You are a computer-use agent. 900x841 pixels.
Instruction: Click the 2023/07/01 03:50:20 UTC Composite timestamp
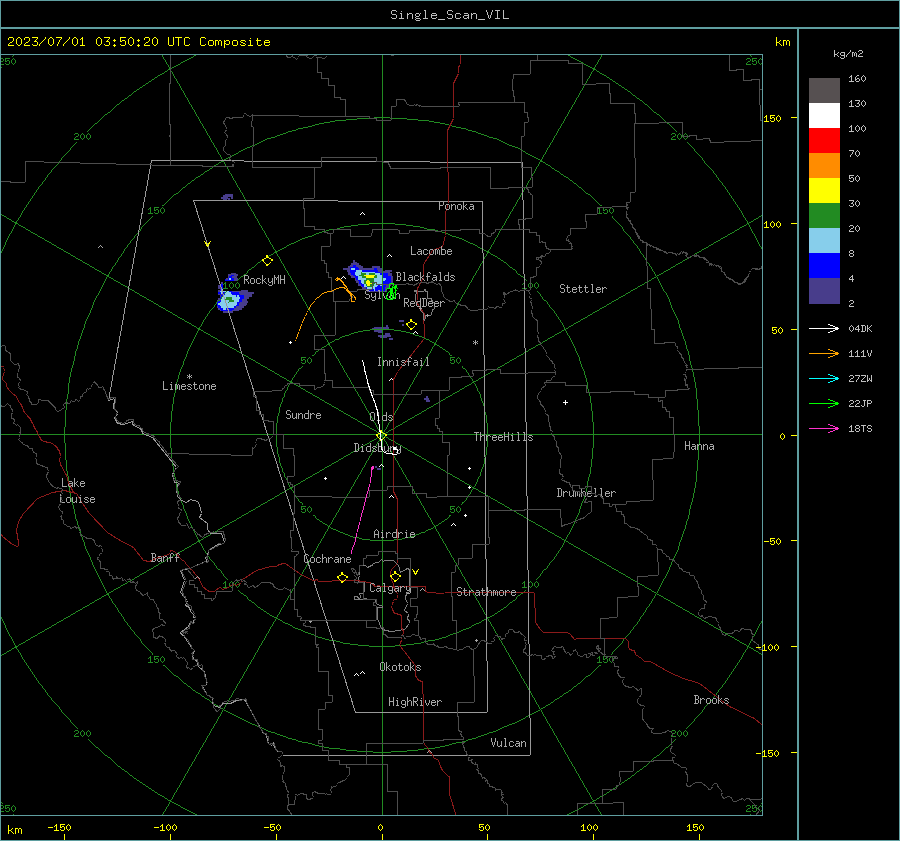[138, 42]
